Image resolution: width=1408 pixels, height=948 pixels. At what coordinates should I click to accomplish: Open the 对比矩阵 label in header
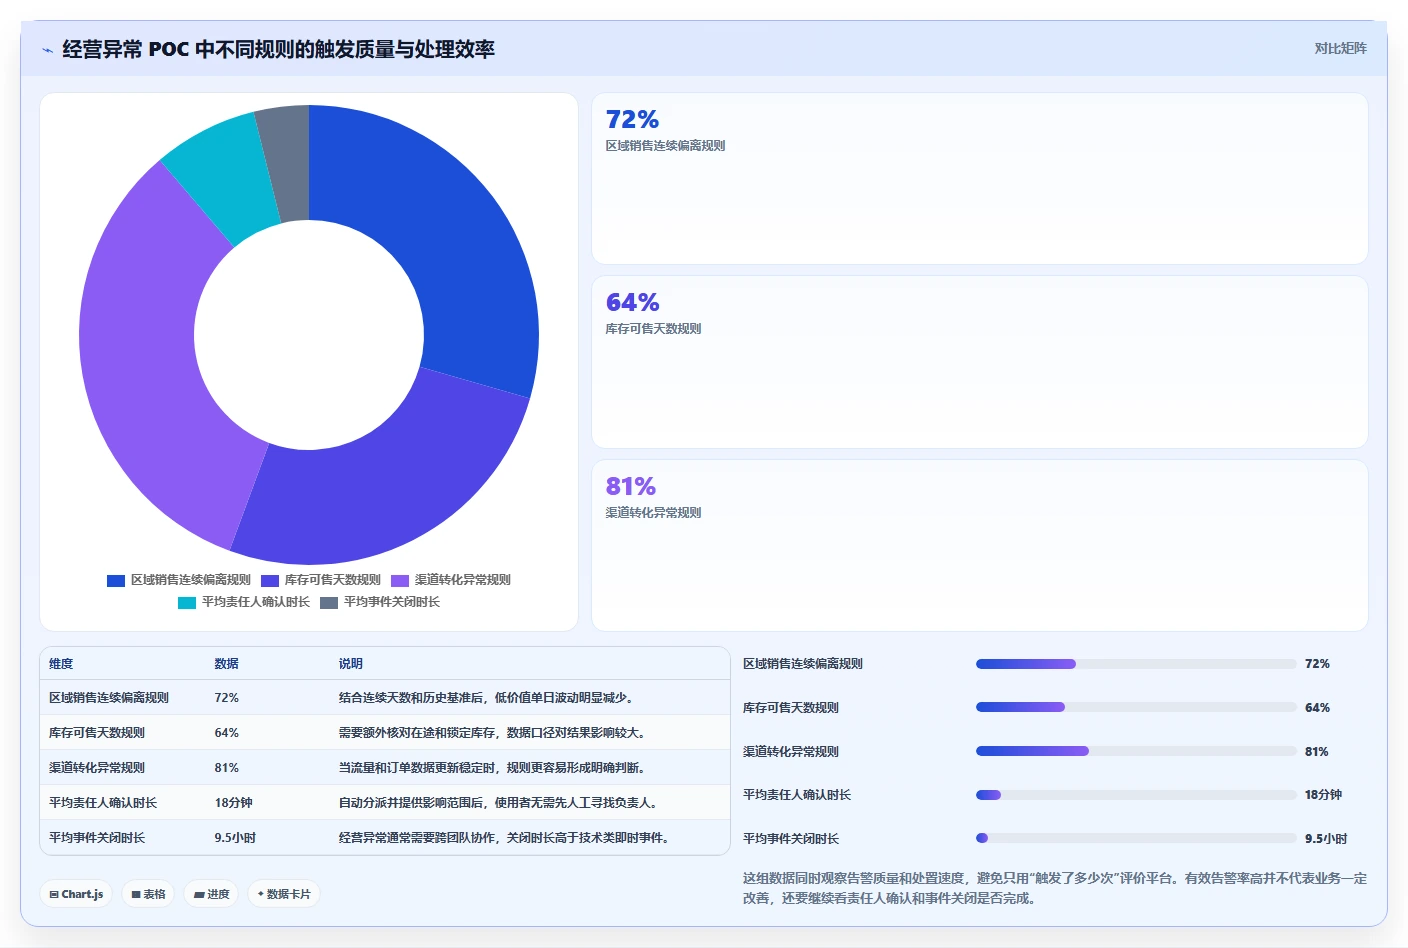point(1340,48)
